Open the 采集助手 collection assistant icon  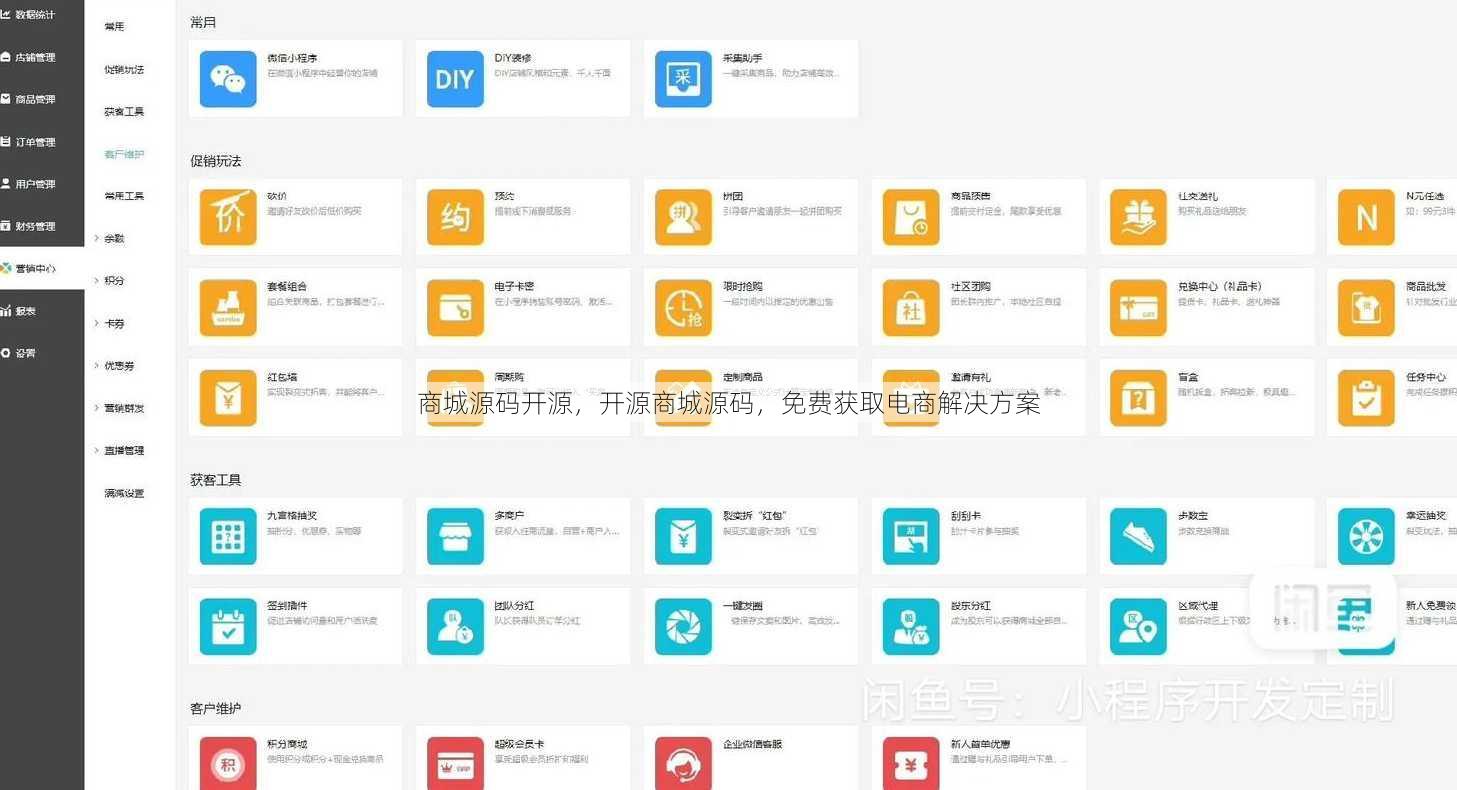coord(683,79)
